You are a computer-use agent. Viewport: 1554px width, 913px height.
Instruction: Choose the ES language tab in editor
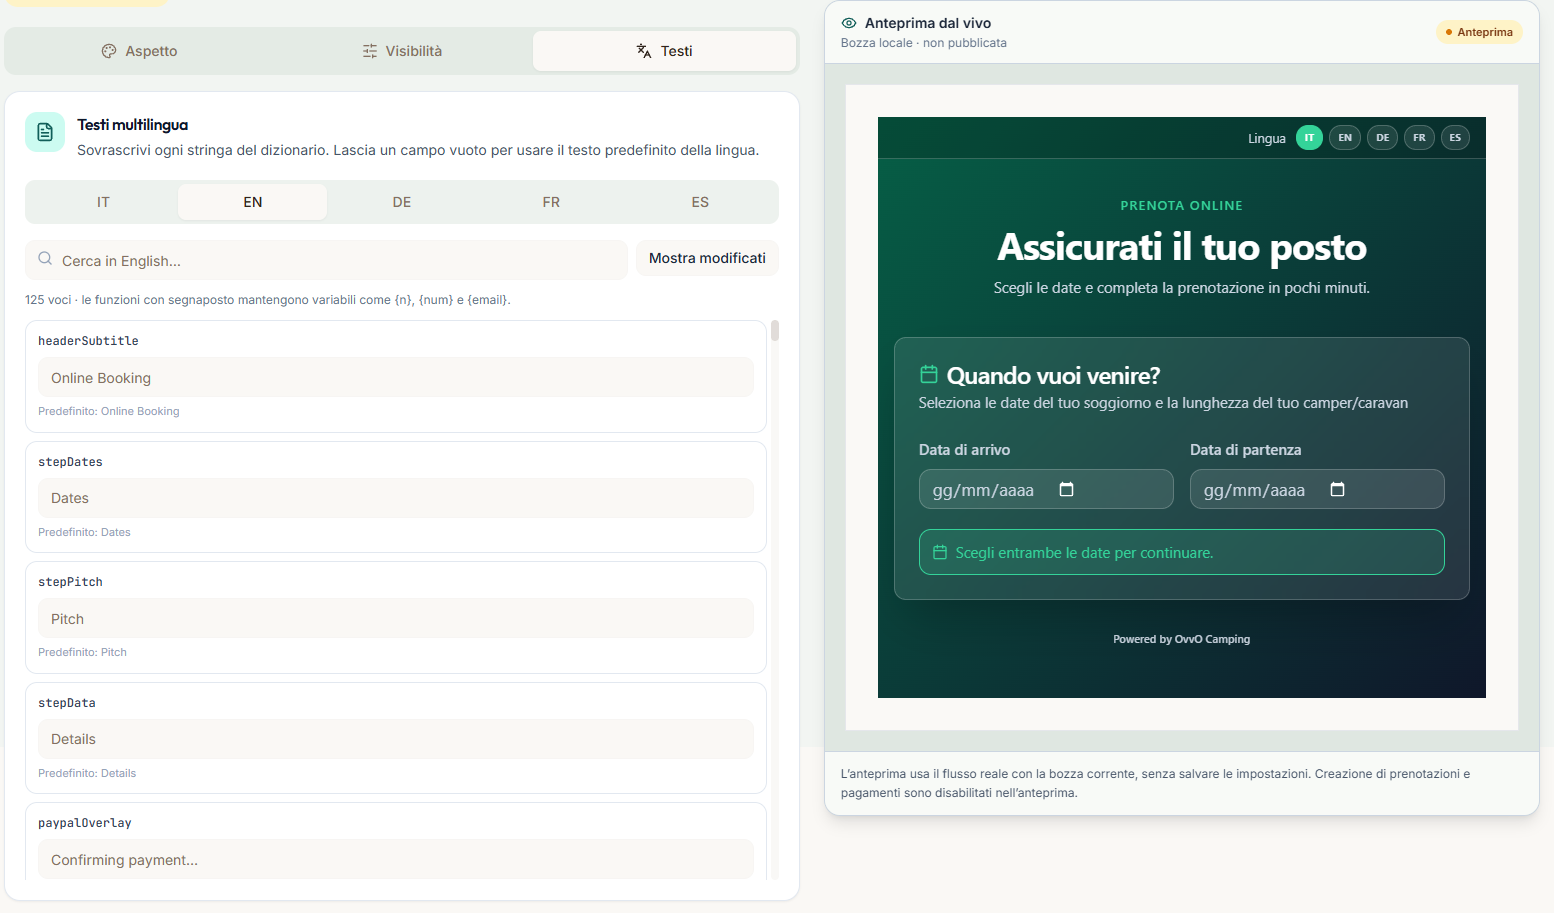coord(700,202)
